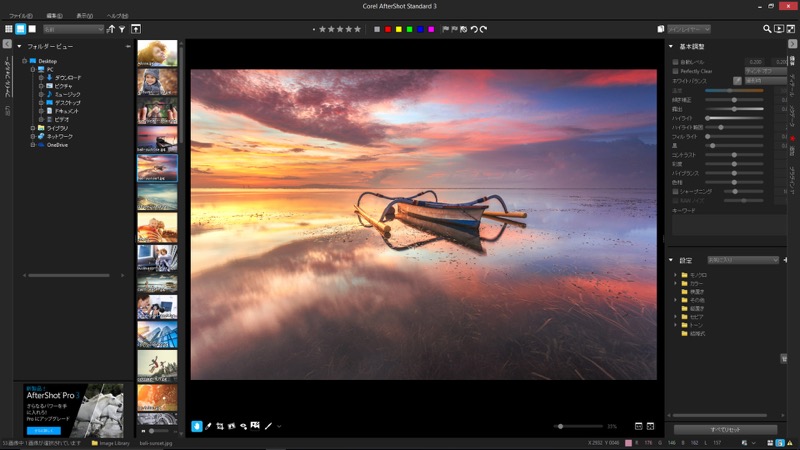Image resolution: width=800 pixels, height=450 pixels.
Task: Collapse the presets settings section triangle
Action: coord(671,260)
